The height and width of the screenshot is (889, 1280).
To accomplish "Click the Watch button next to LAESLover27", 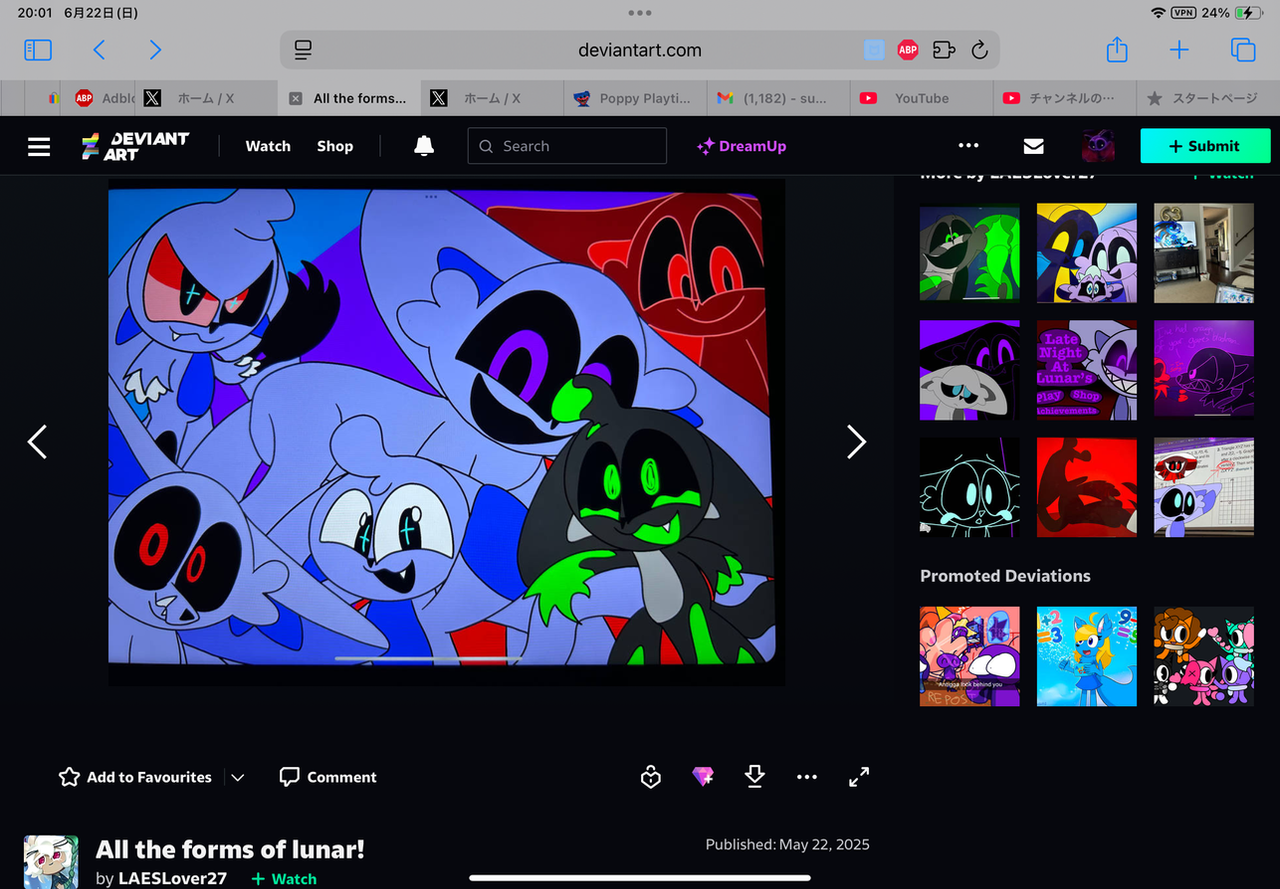I will (284, 879).
